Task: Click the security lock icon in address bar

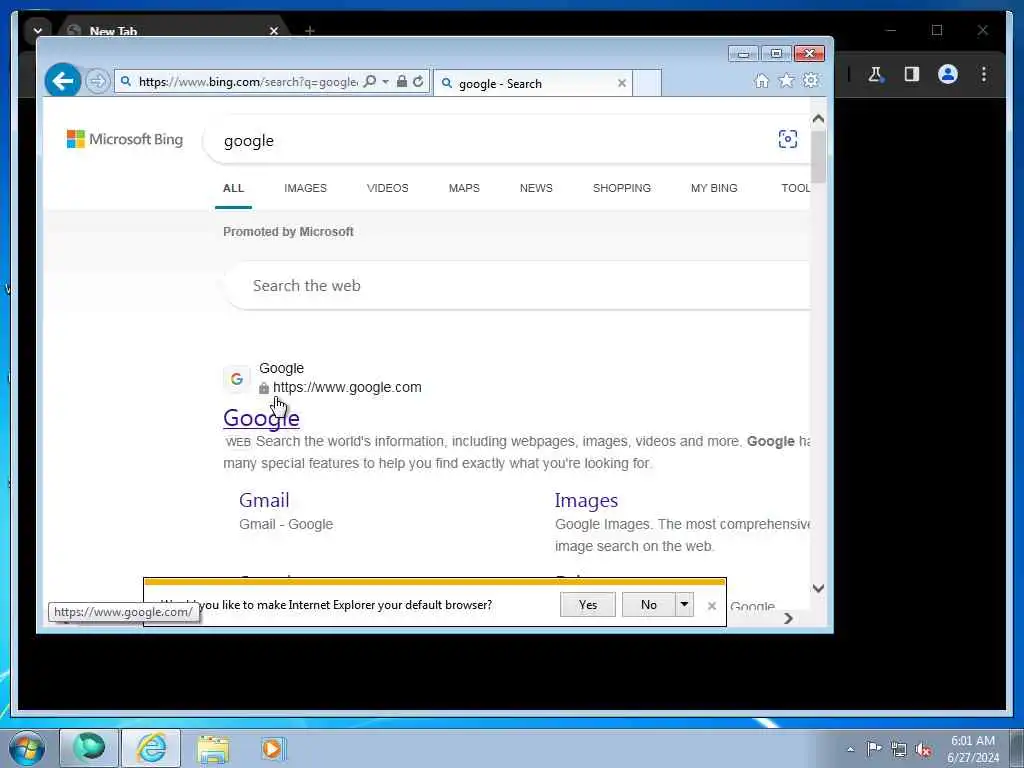Action: pos(402,82)
